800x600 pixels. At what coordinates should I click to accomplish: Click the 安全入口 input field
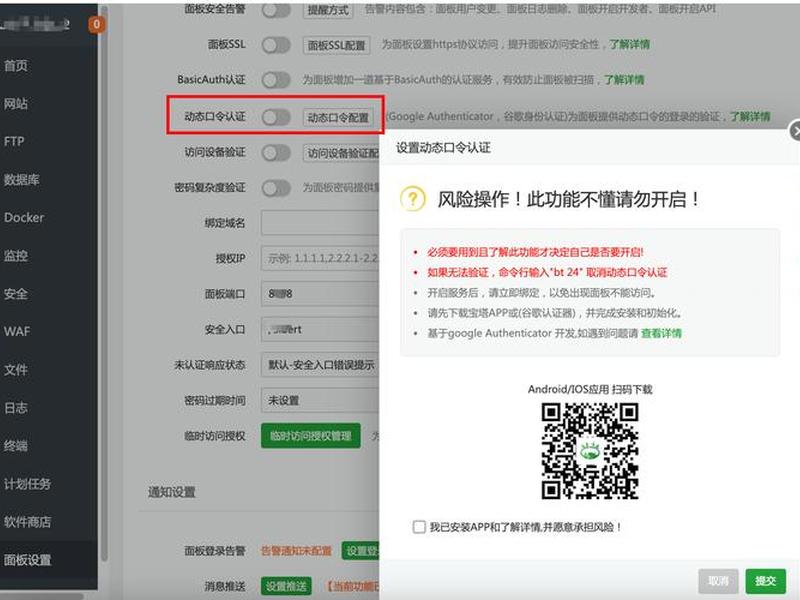[320, 330]
